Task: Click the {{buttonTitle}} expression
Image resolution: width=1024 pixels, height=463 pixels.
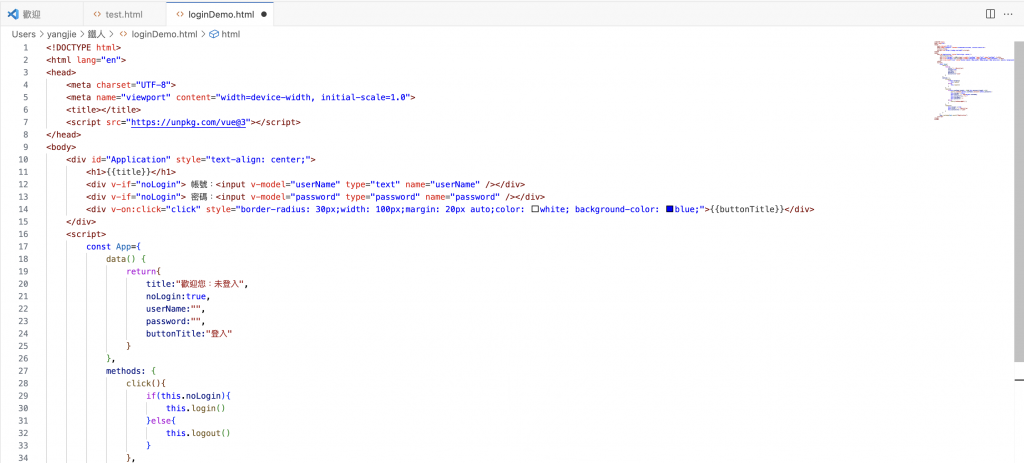Action: pyautogui.click(x=748, y=209)
